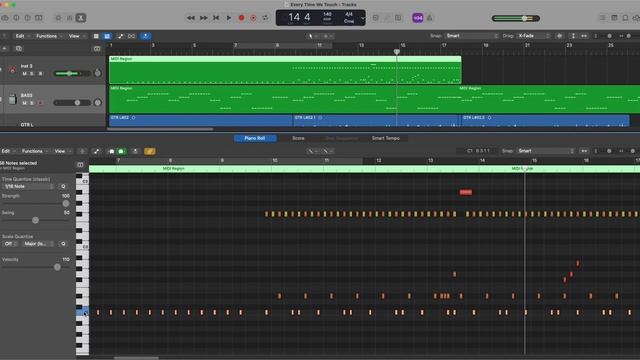Record-enable the Inst 3 track
The height and width of the screenshot is (360, 640).
pyautogui.click(x=40, y=73)
